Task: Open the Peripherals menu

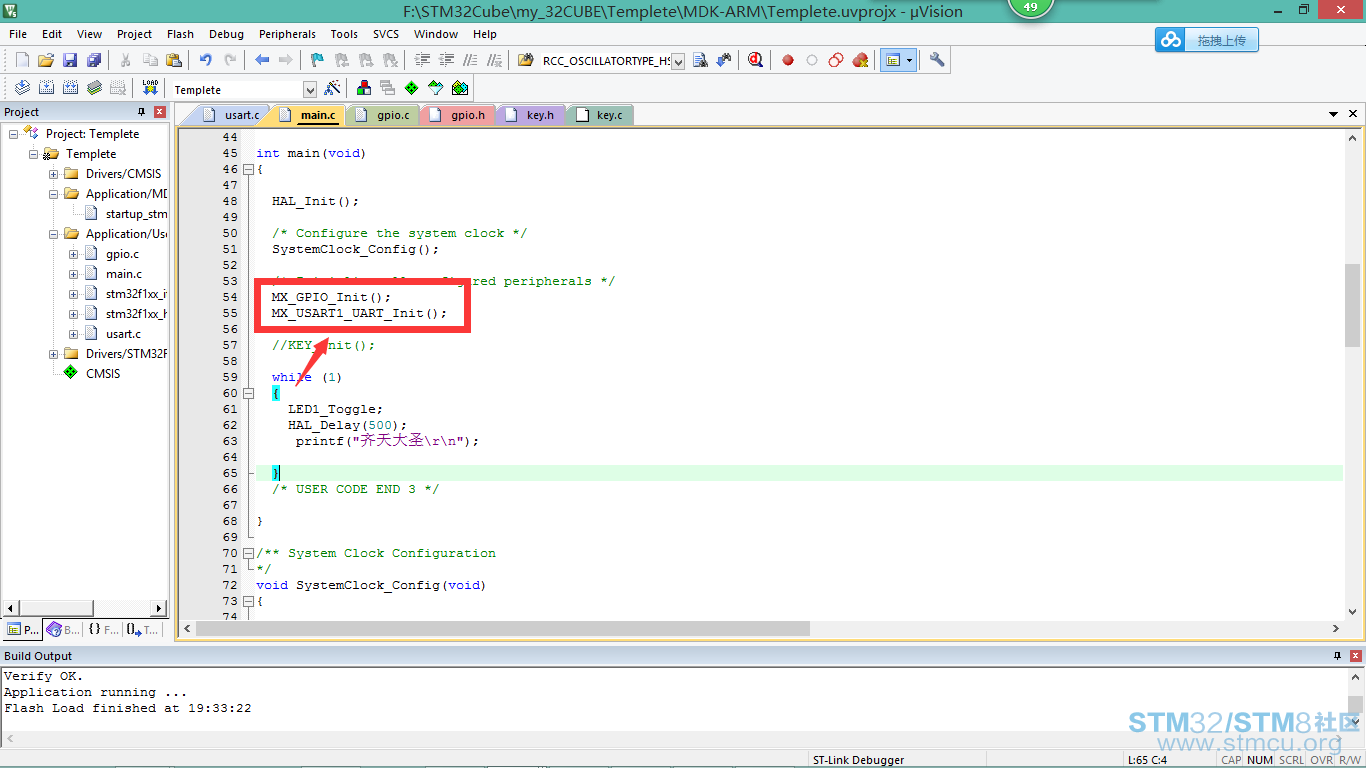Action: click(x=287, y=34)
